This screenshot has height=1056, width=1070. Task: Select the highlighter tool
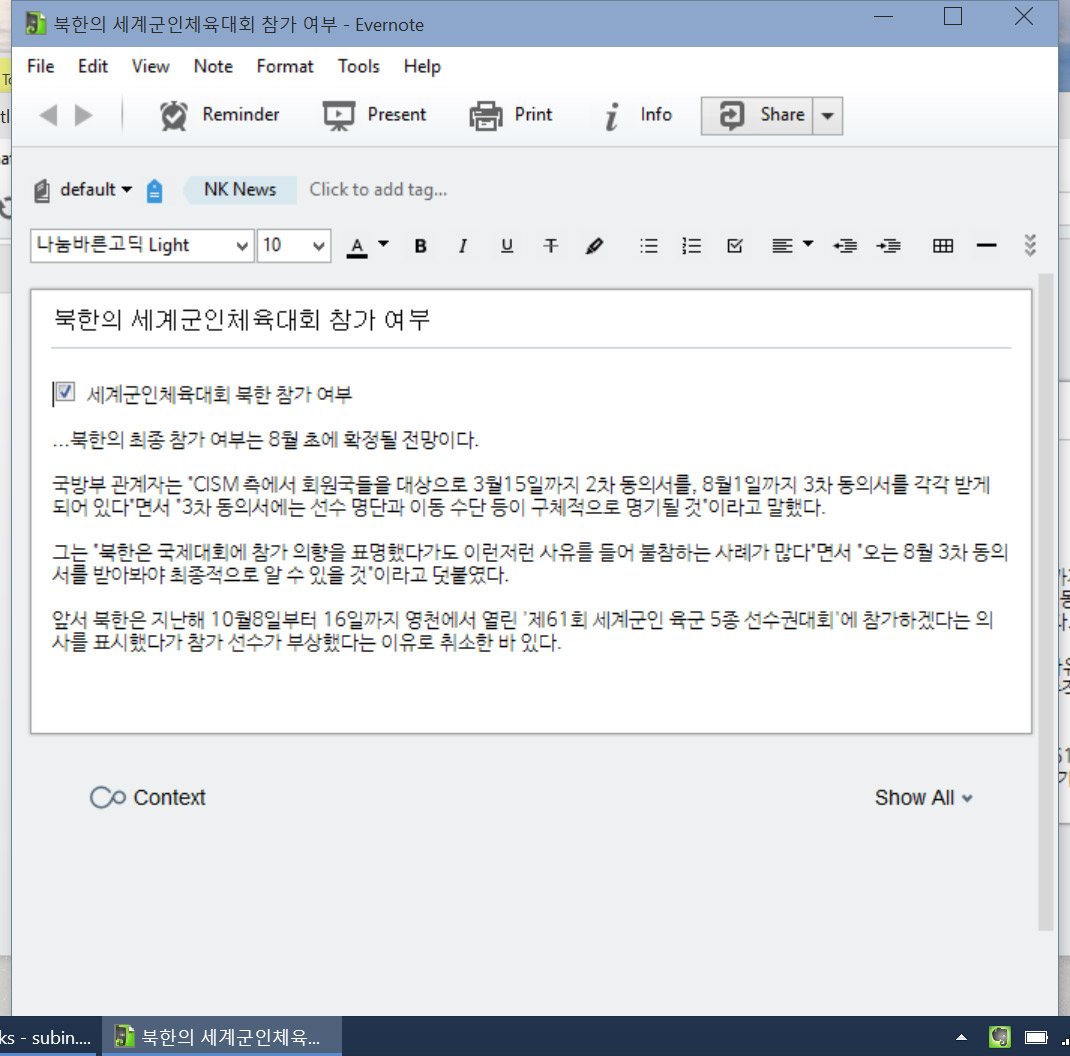[595, 246]
